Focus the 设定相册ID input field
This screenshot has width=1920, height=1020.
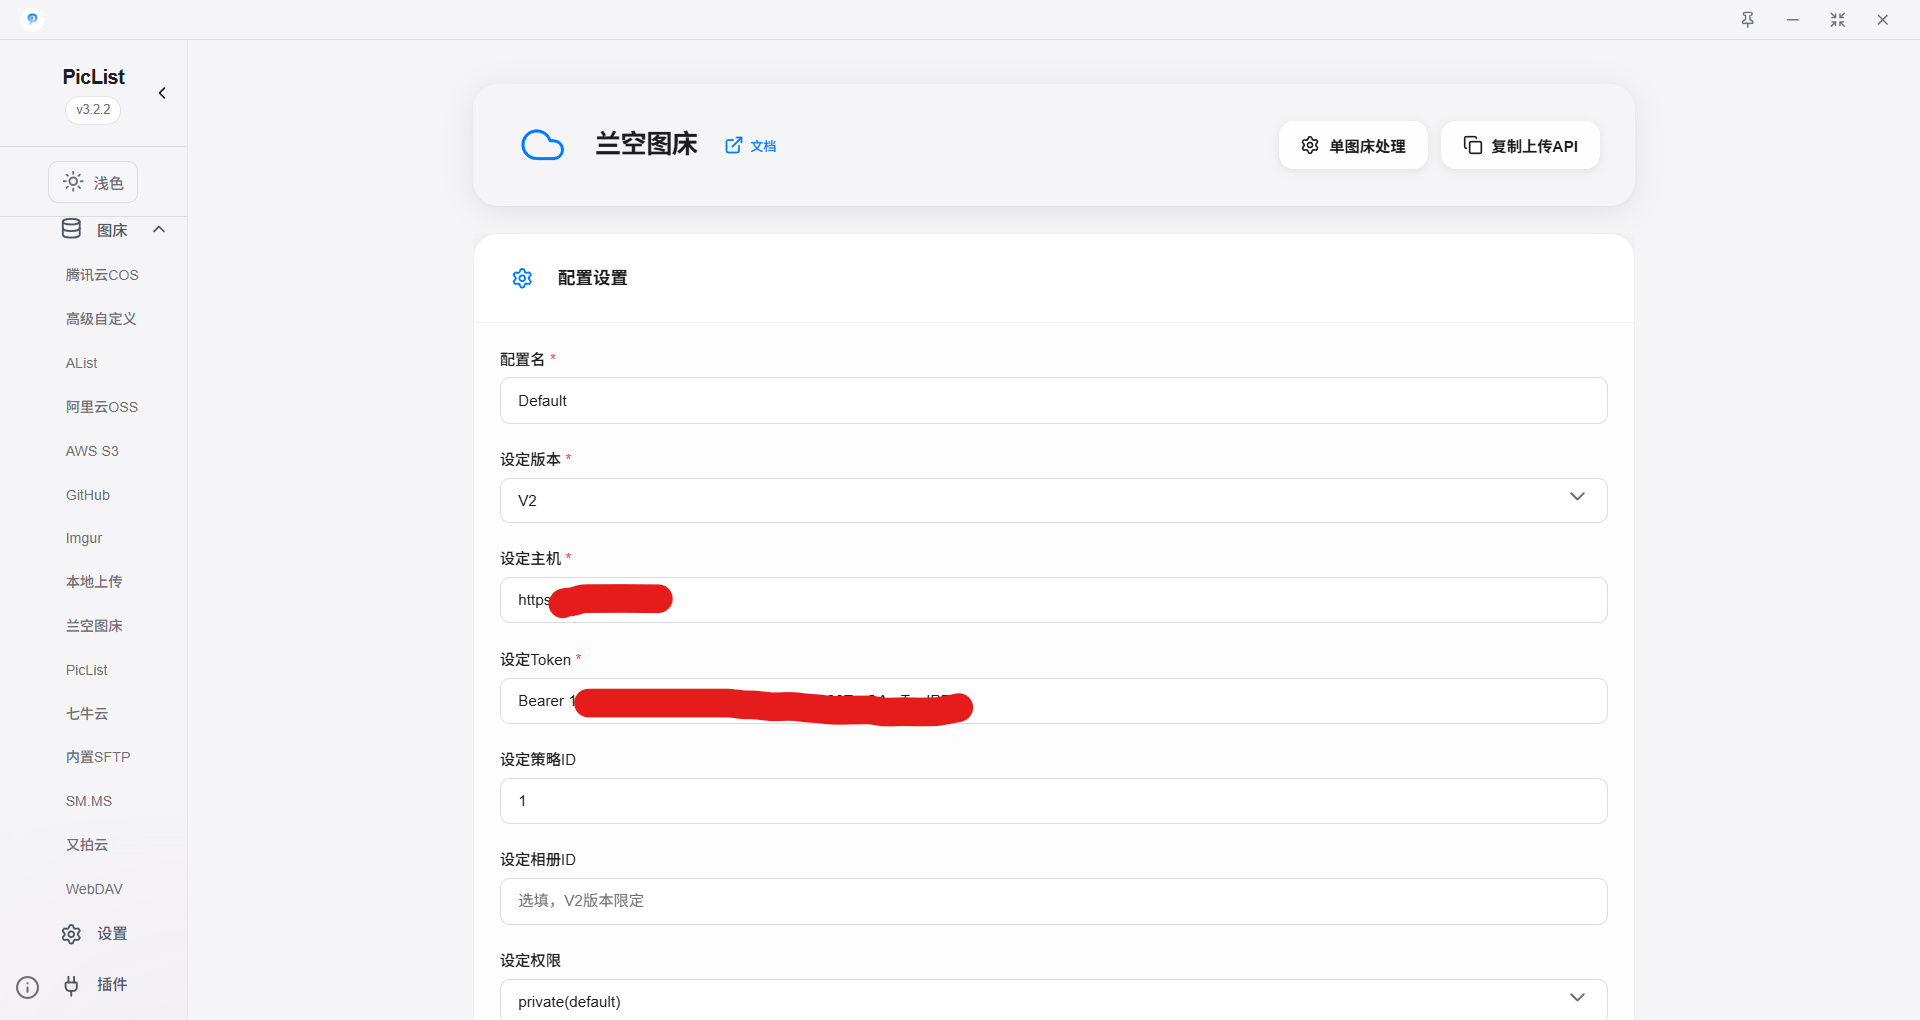pos(1053,901)
